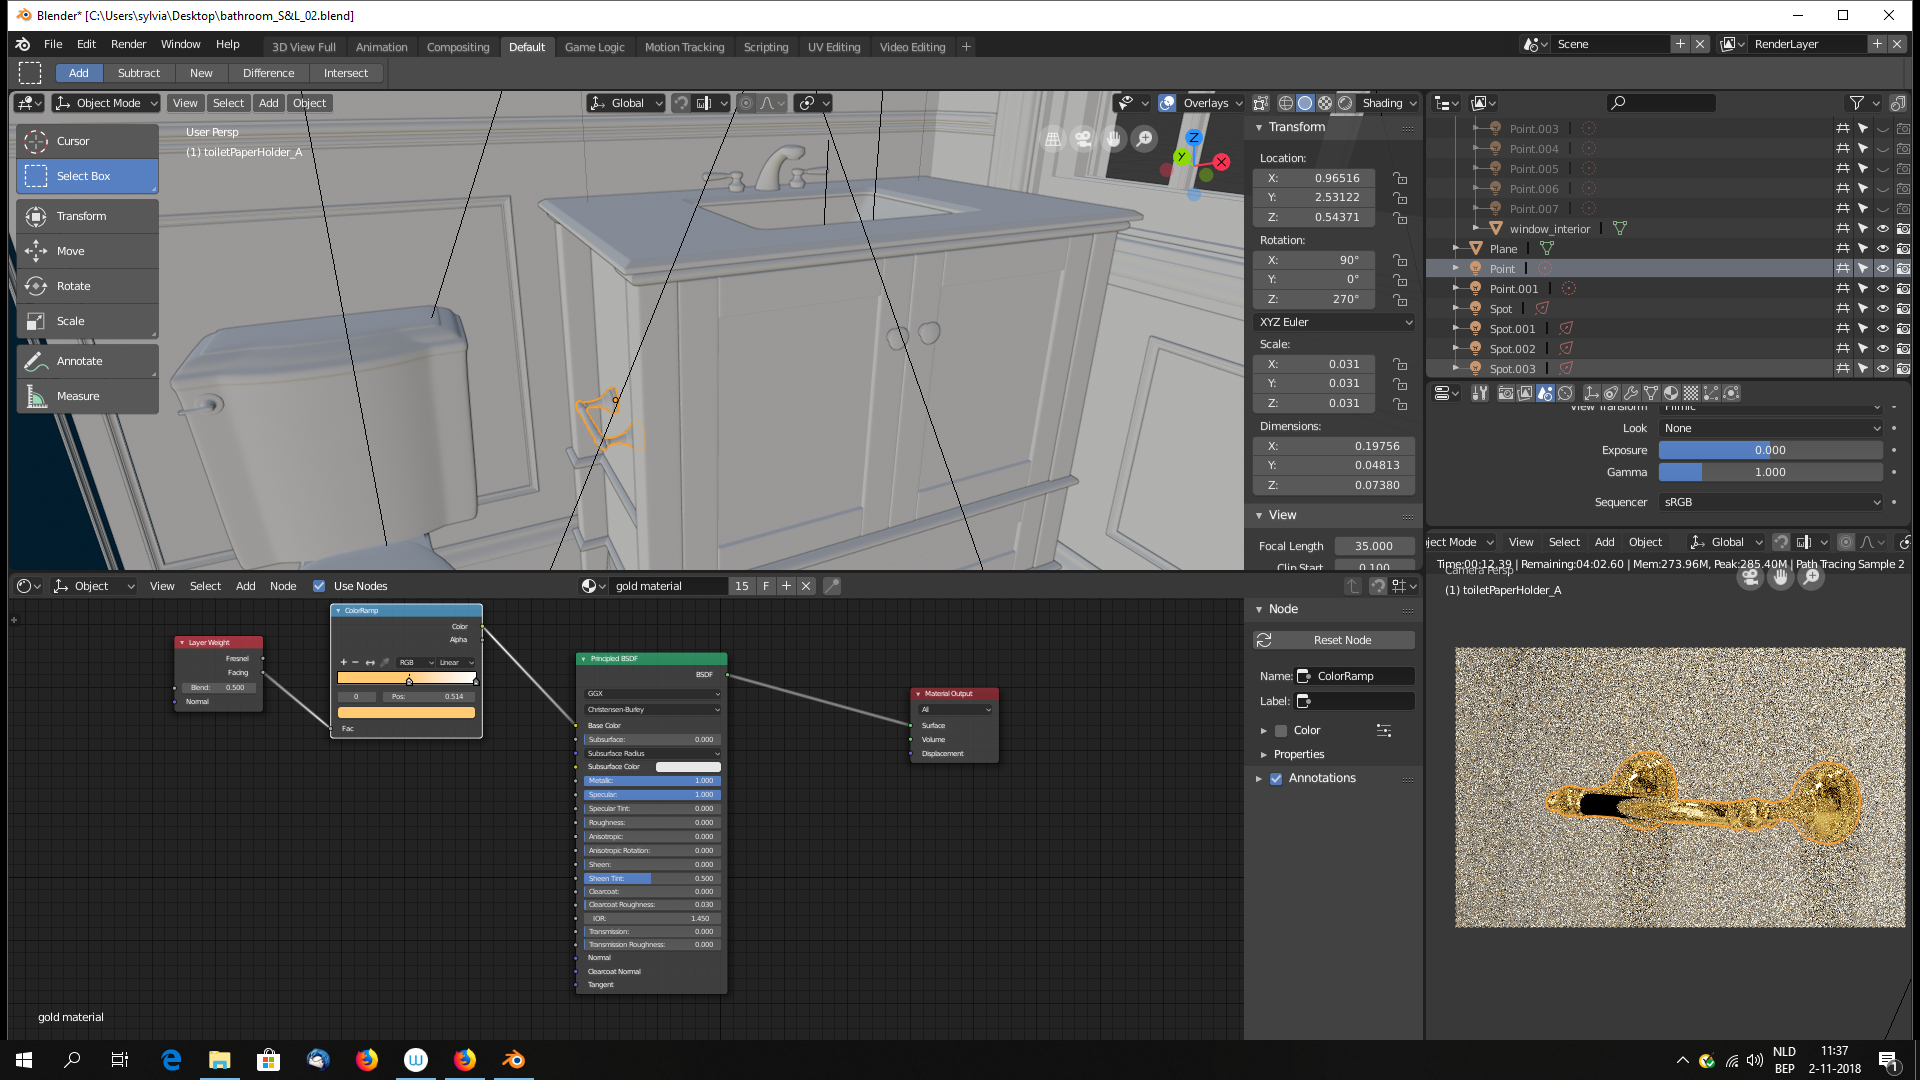Open the XYZ Euler rotation mode dropdown
The image size is (1920, 1080).
click(x=1334, y=322)
